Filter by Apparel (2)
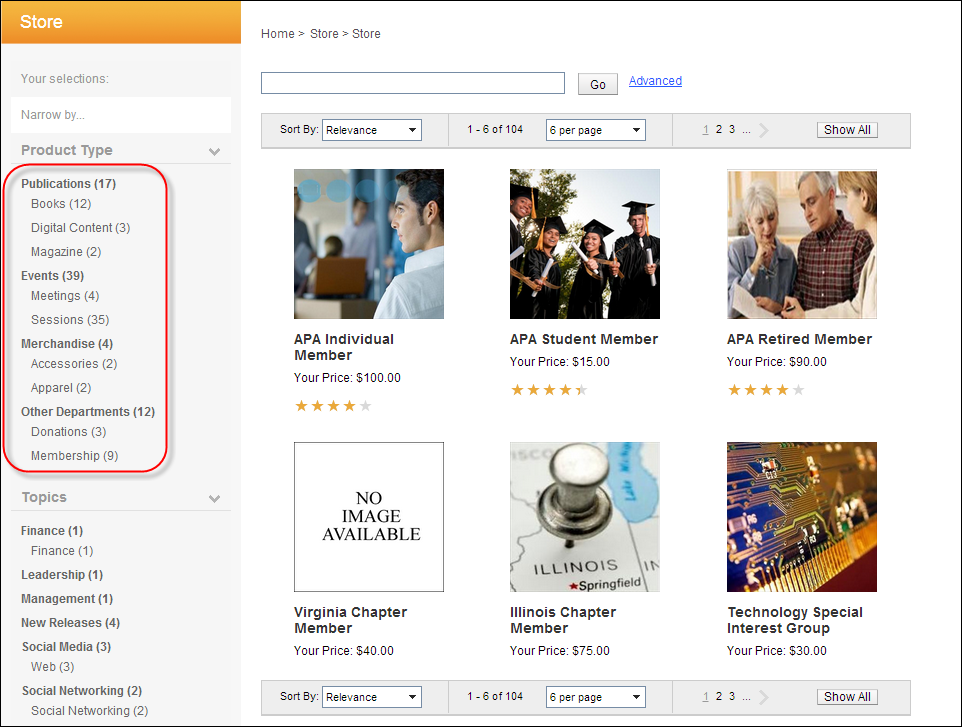This screenshot has width=962, height=727. click(x=61, y=388)
